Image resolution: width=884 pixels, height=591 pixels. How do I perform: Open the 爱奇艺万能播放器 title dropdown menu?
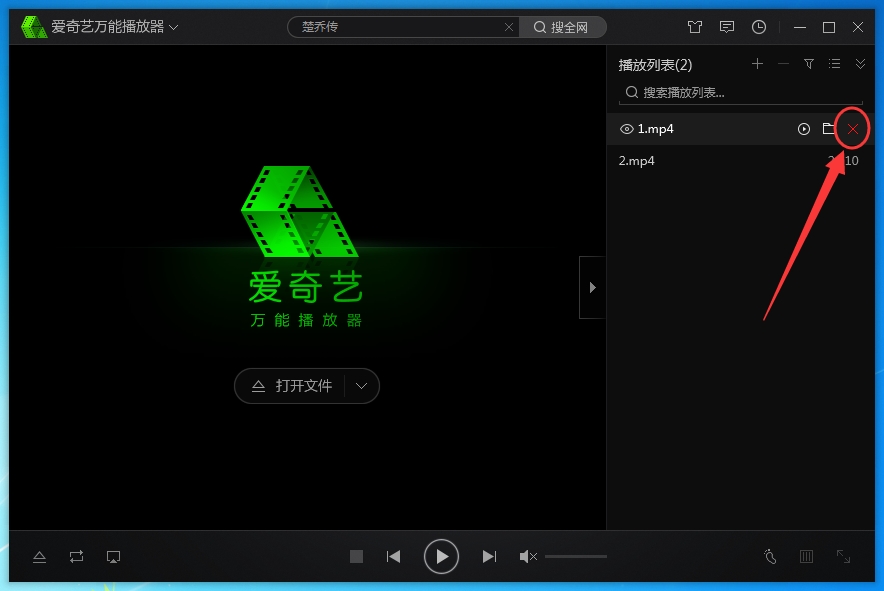pyautogui.click(x=174, y=27)
